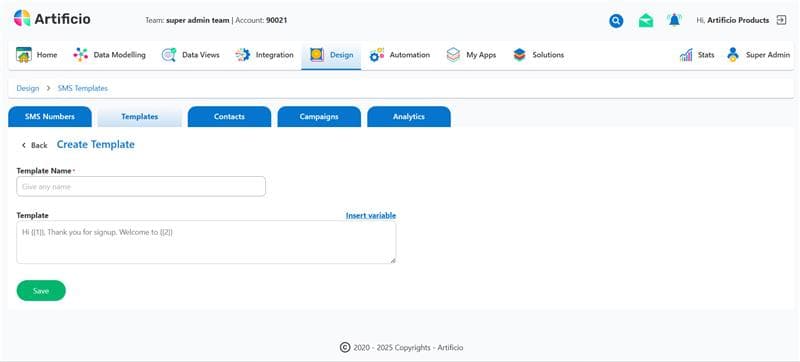Click the SMS Templates breadcrumb link

tap(83, 88)
